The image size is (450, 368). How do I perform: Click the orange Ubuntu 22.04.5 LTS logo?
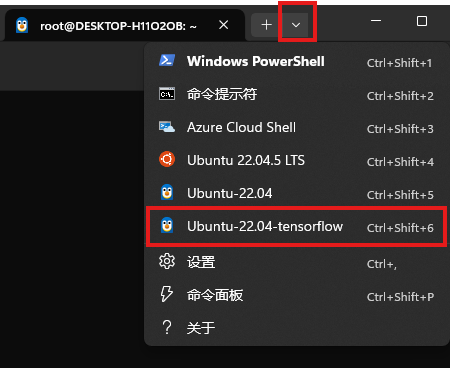(x=167, y=159)
